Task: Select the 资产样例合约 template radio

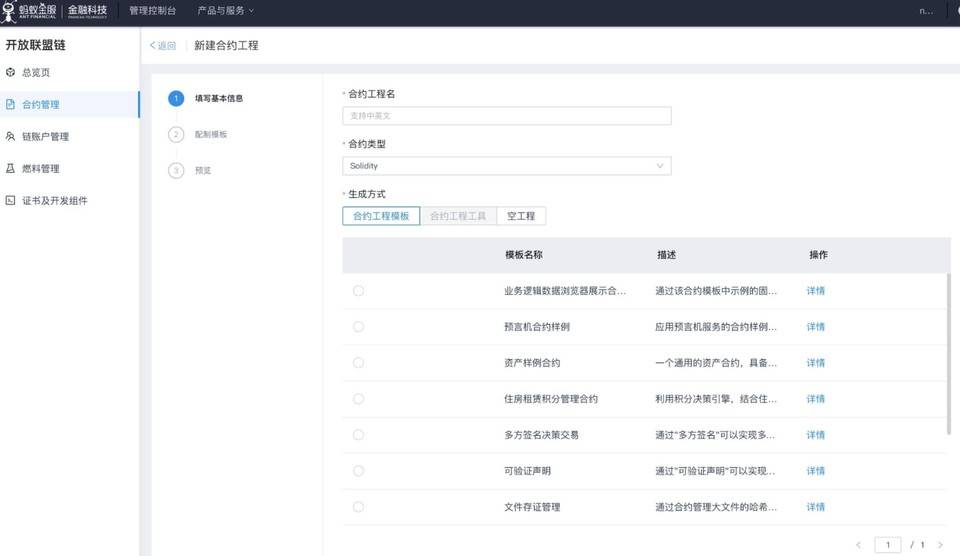Action: point(358,363)
